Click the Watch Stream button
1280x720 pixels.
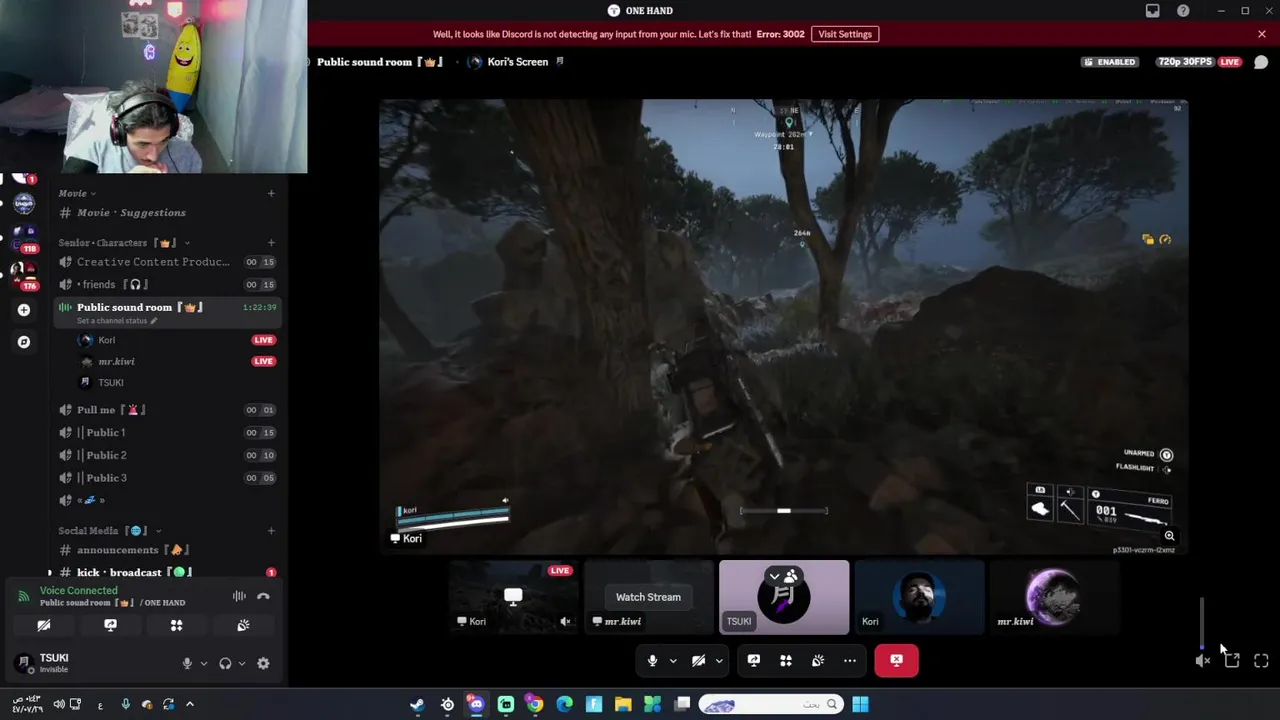click(648, 597)
